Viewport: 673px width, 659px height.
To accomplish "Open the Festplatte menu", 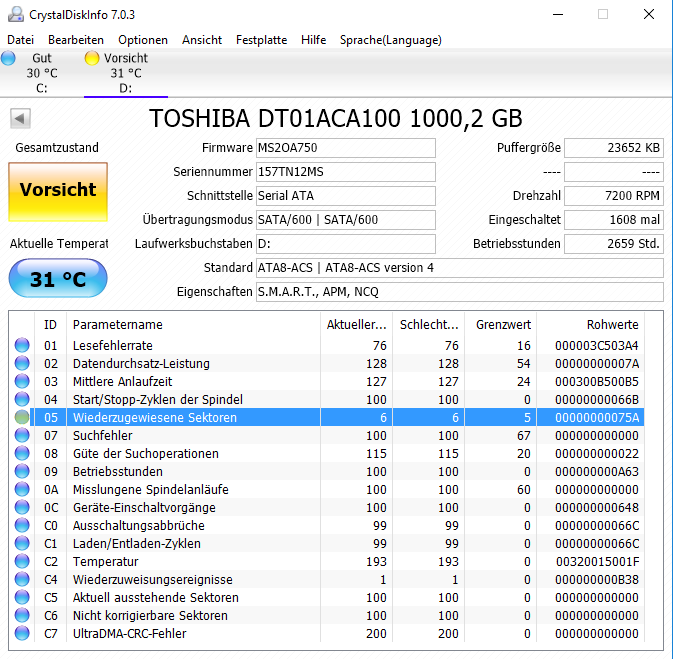I will pos(261,40).
